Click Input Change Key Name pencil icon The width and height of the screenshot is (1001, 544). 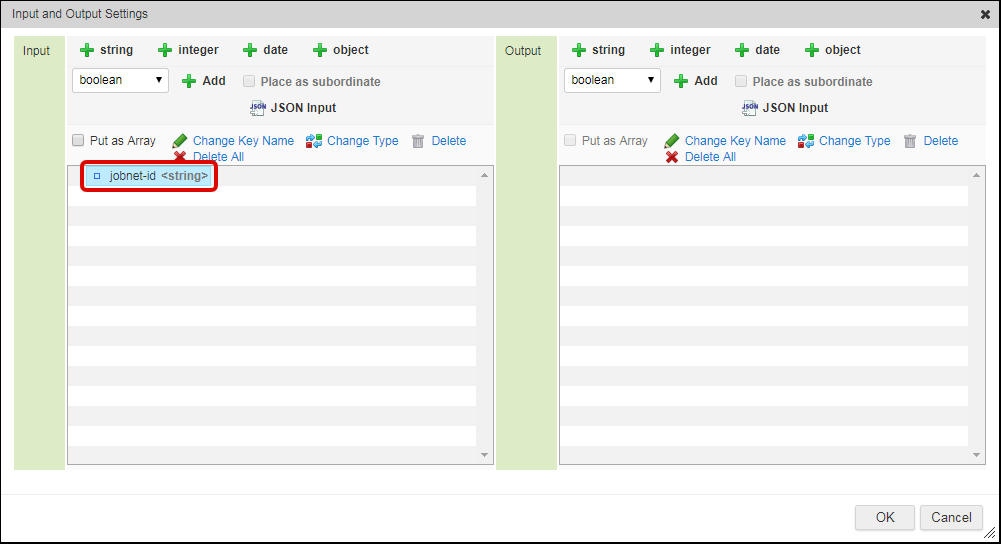(180, 141)
